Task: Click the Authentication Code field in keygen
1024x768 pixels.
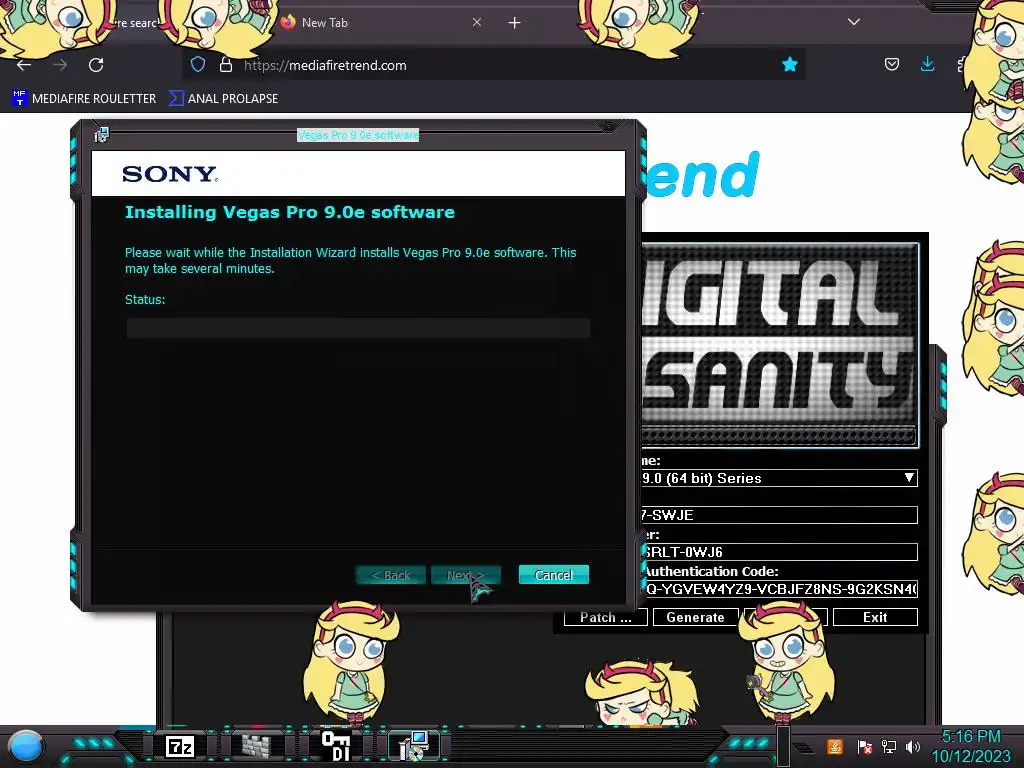Action: (779, 588)
